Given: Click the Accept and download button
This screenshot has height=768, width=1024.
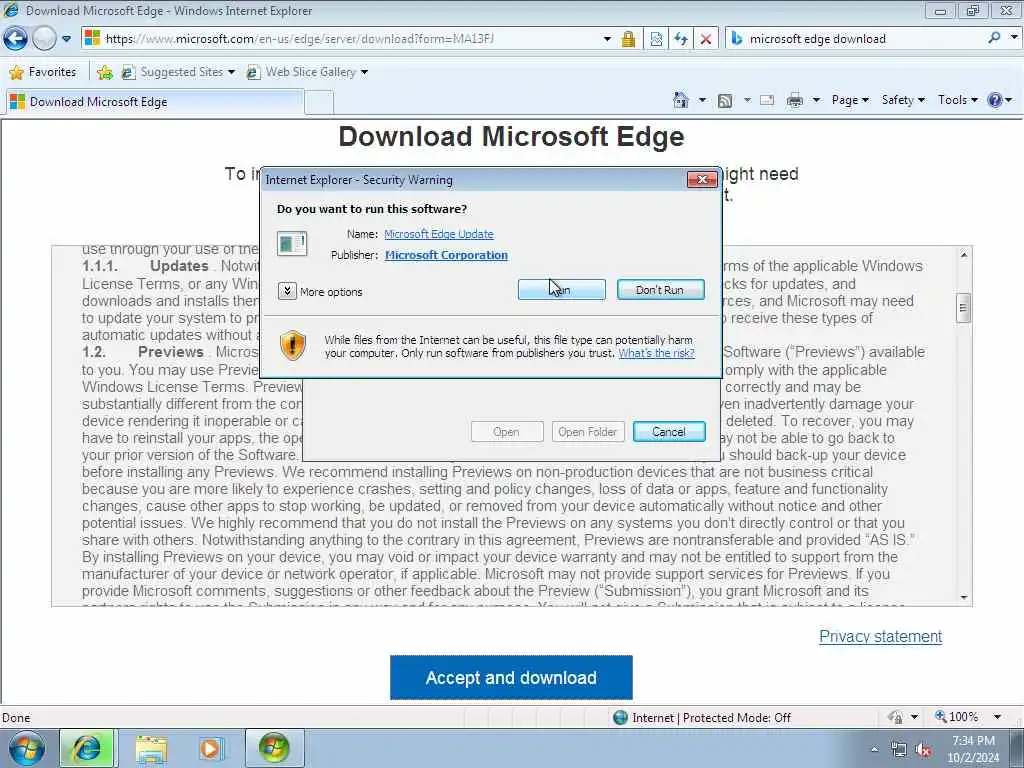Looking at the screenshot, I should pos(511,678).
